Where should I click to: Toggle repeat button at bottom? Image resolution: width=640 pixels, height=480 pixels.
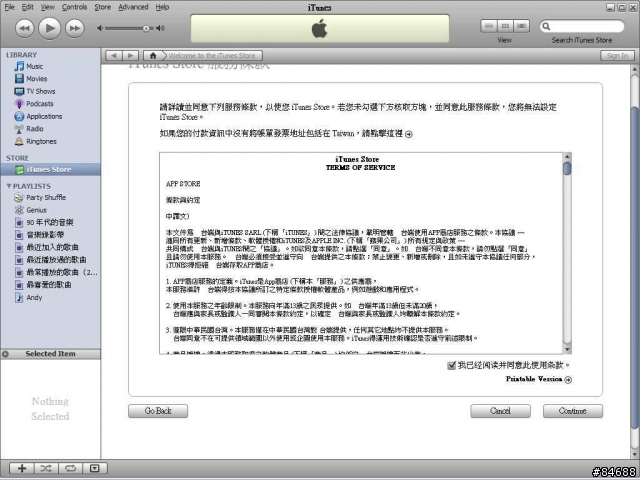pos(70,469)
